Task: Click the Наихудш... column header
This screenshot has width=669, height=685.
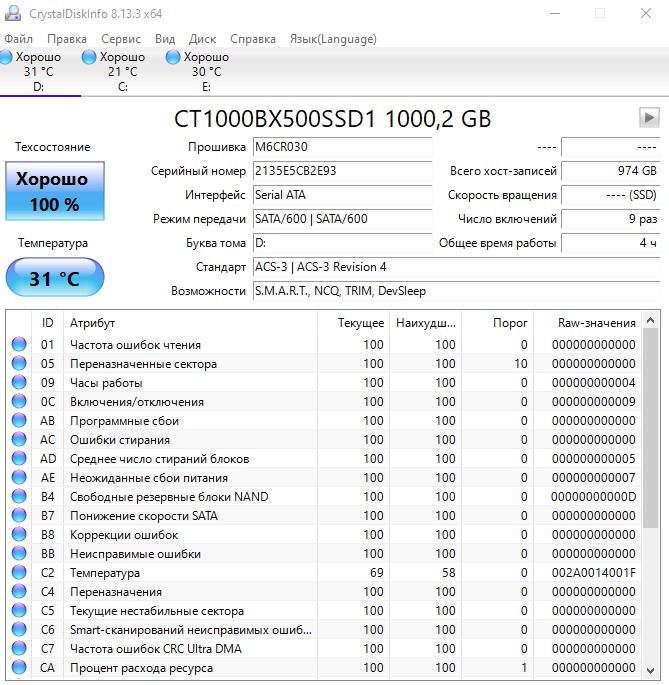Action: tap(426, 323)
